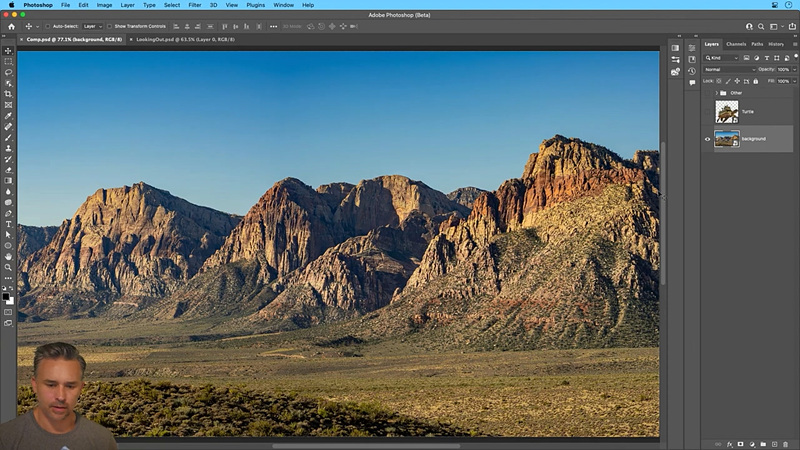Select the Clone Stamp tool
Screen dimensions: 800x450
[8, 148]
